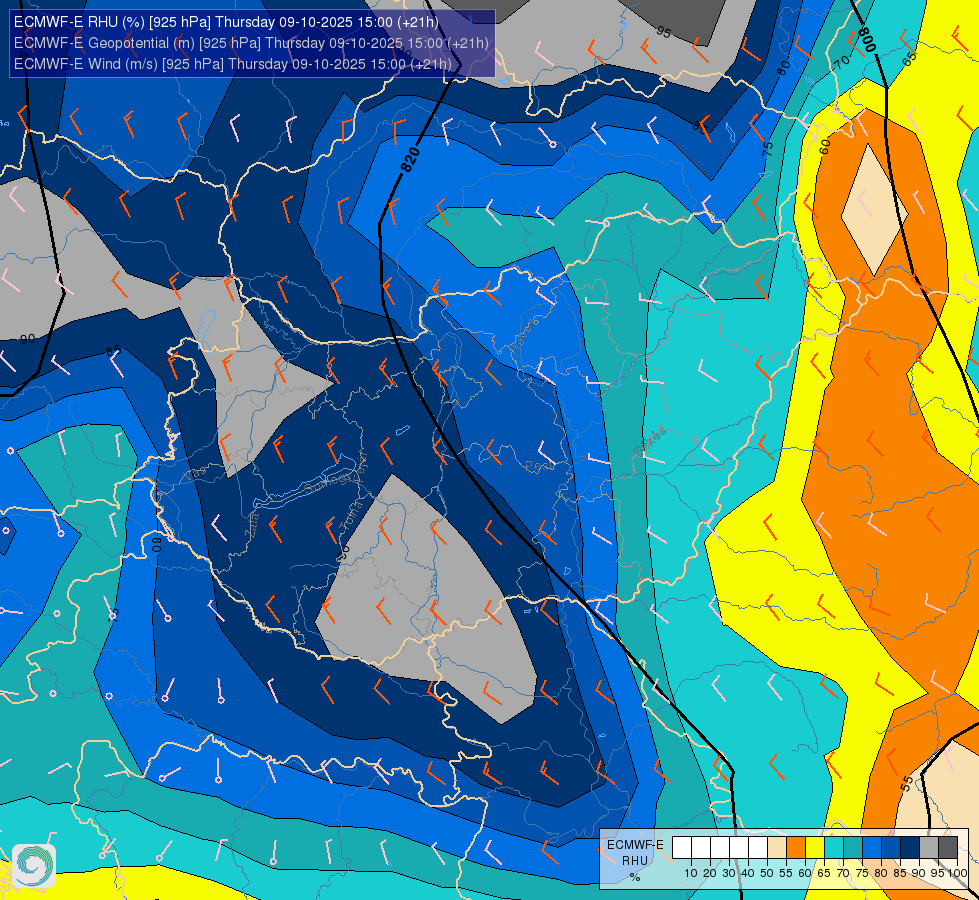The image size is (979, 900).
Task: Pick the white legend swatch between 40 and 50
Action: tap(758, 848)
